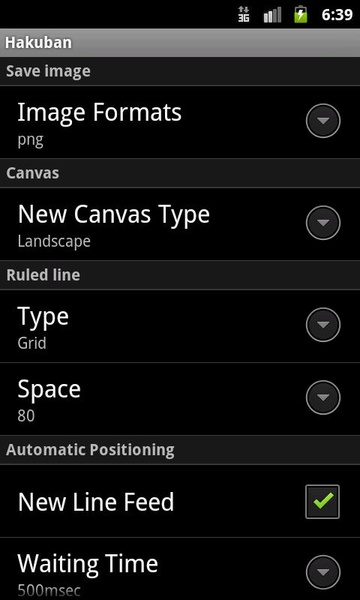Screen dimensions: 360x600
Task: Select the Image Formats setting label
Action: [99, 113]
